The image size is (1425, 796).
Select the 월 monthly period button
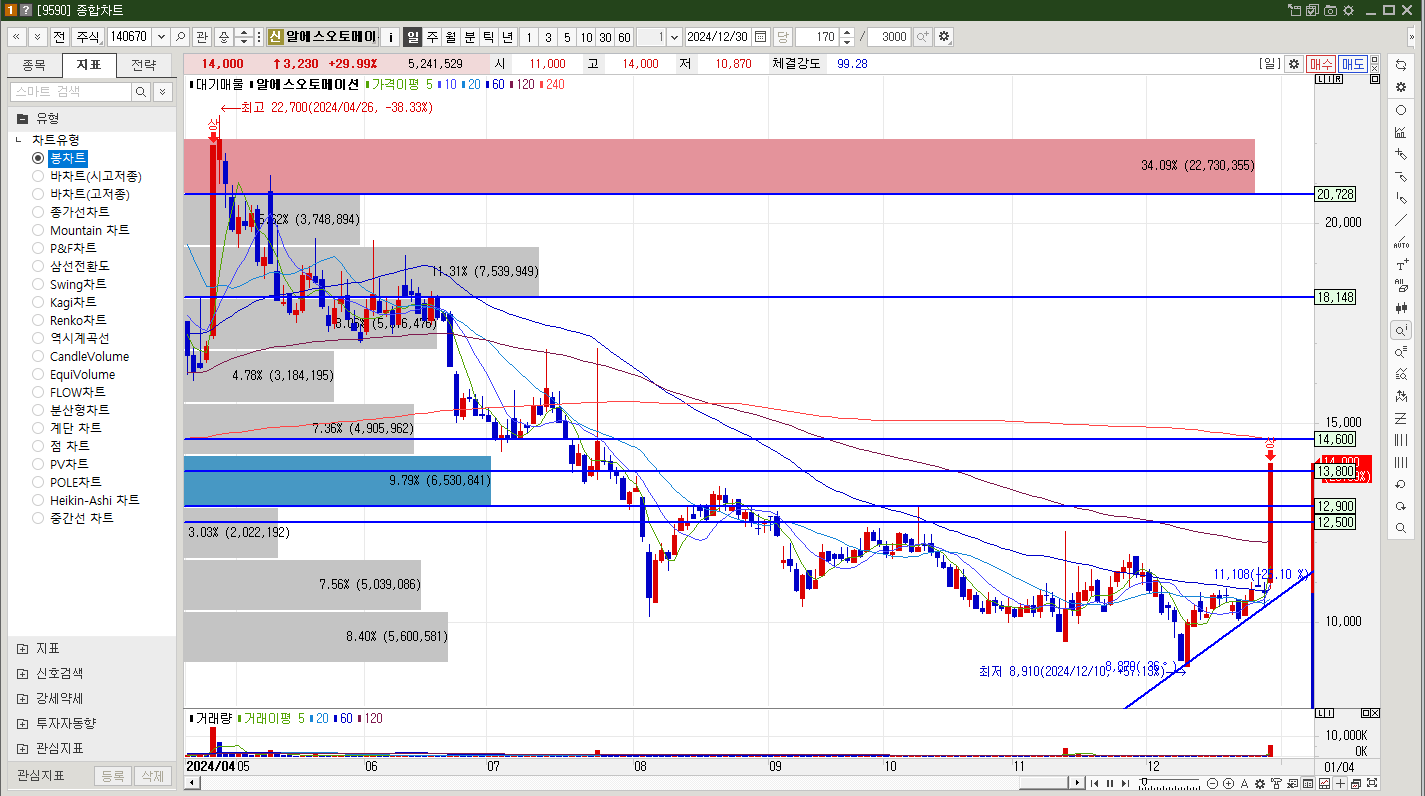pyautogui.click(x=451, y=37)
